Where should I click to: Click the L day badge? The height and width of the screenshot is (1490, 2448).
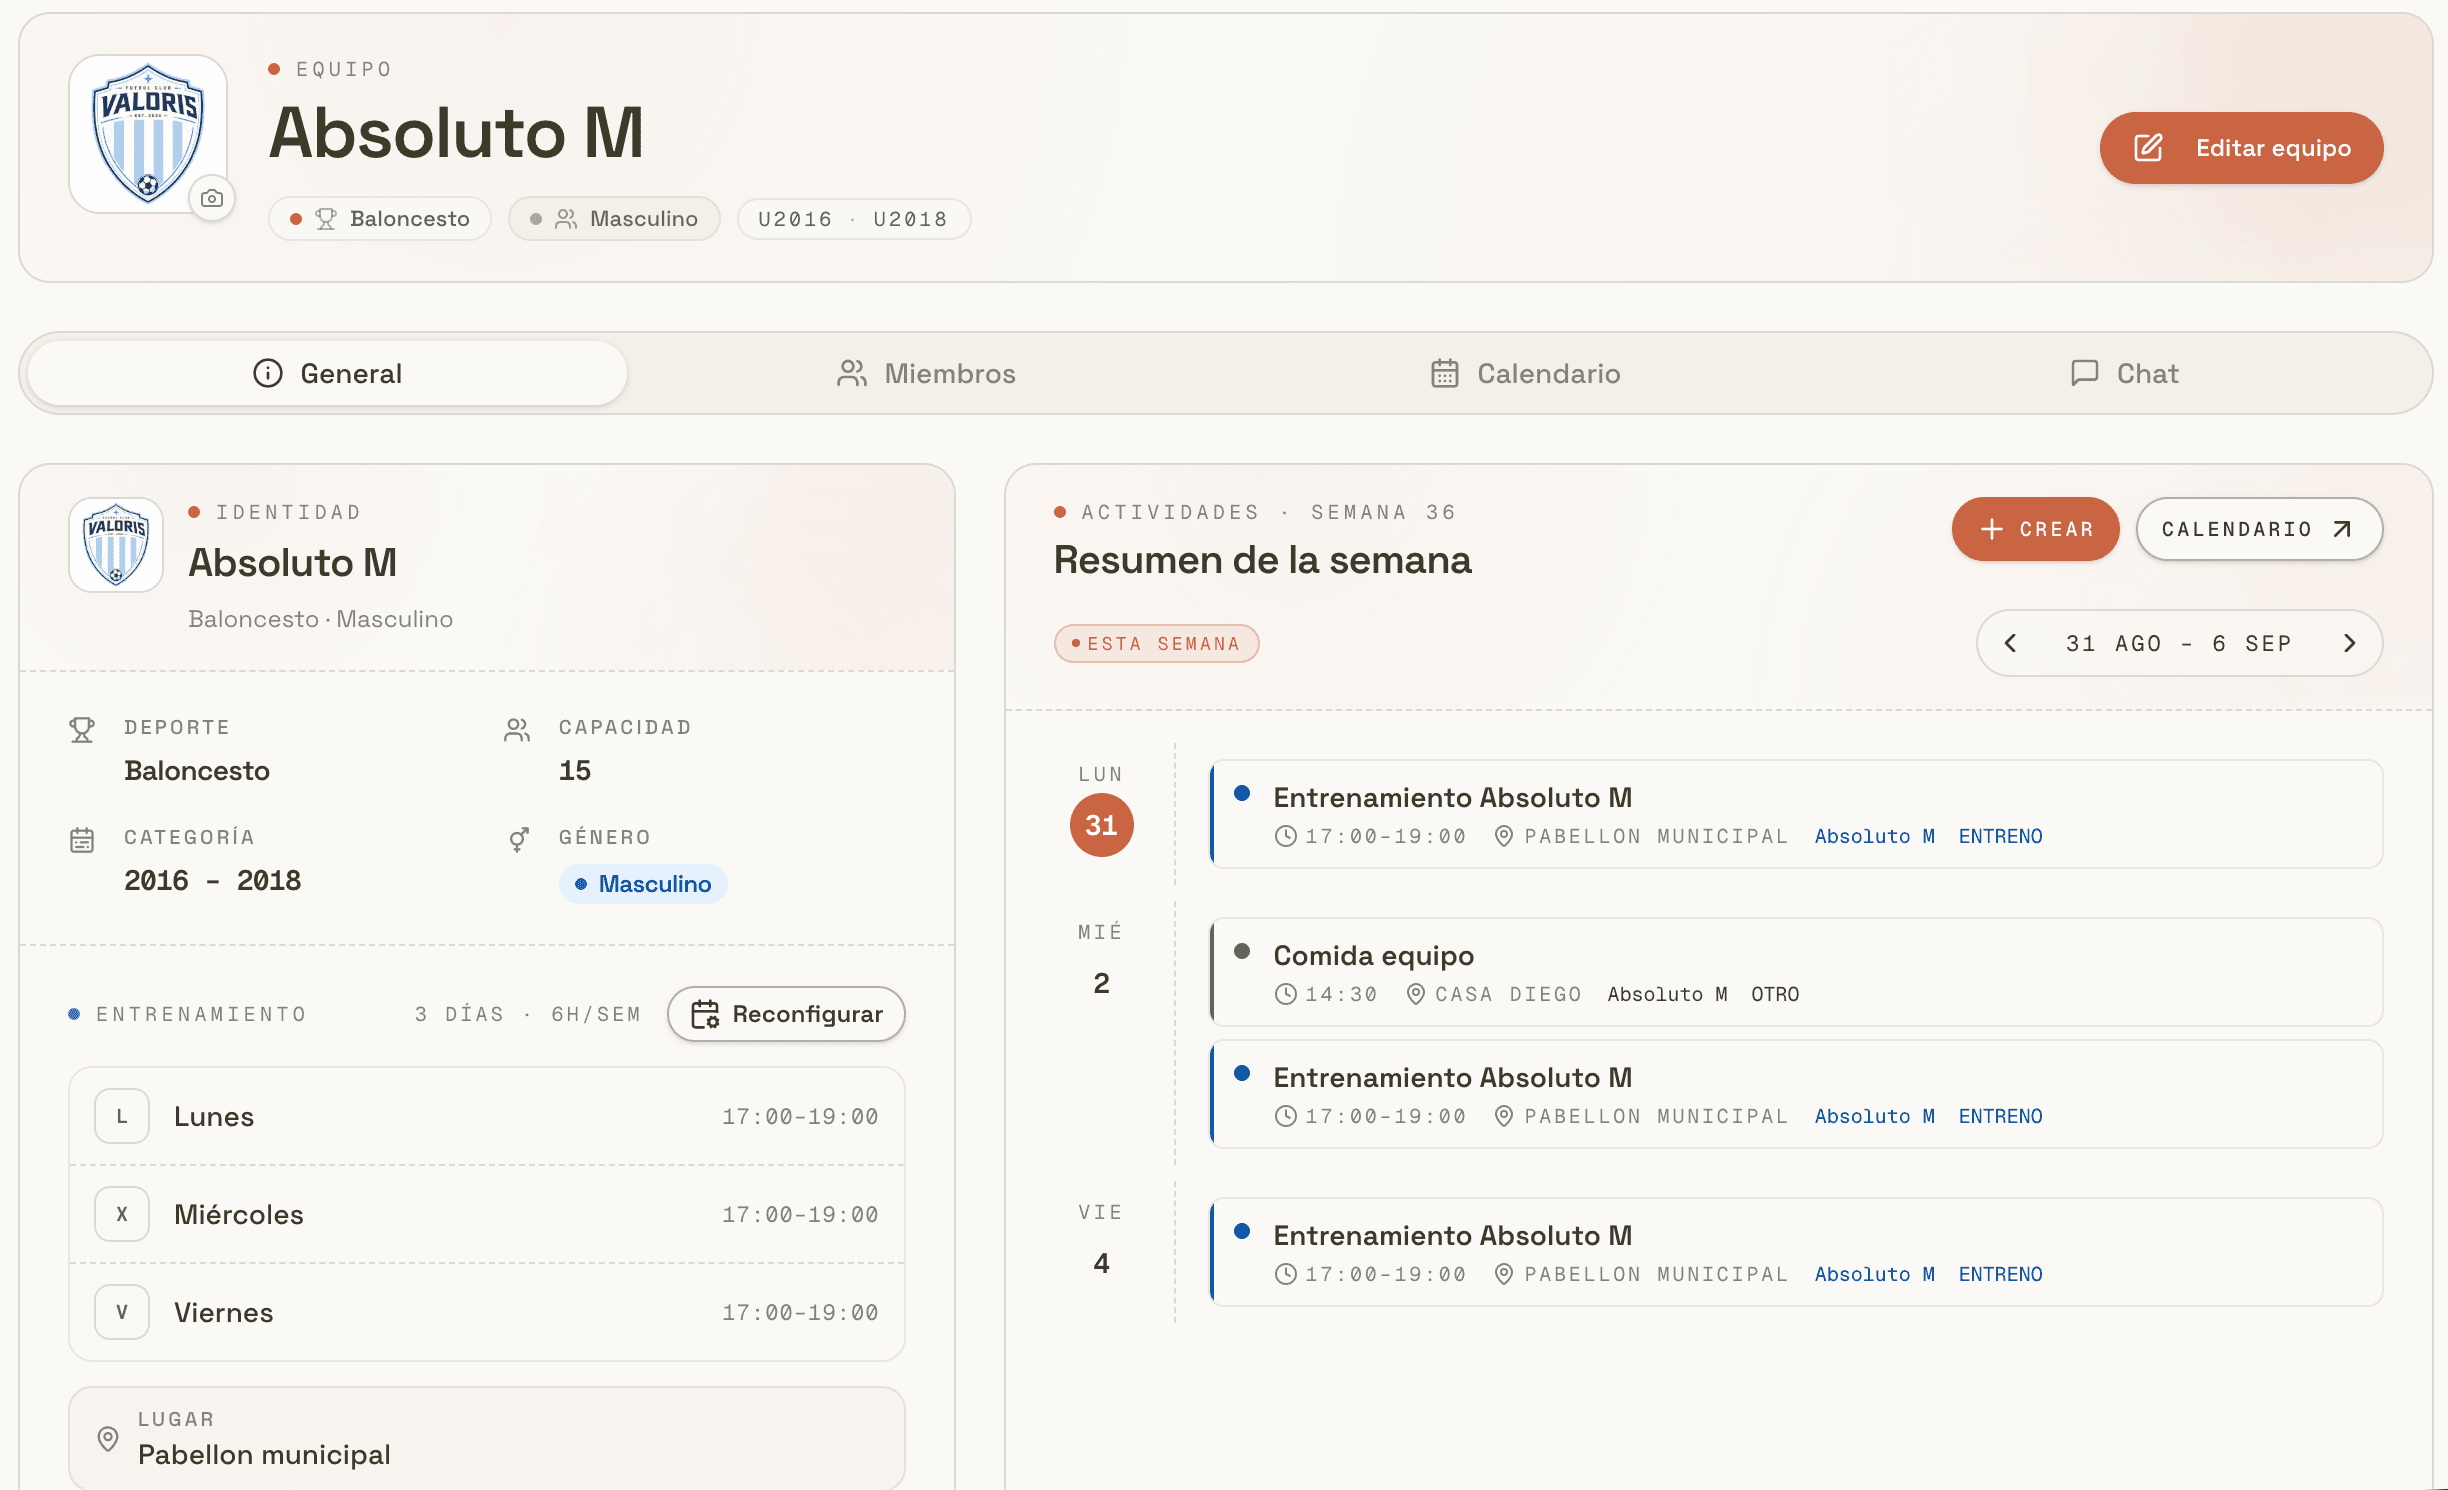click(x=122, y=1116)
